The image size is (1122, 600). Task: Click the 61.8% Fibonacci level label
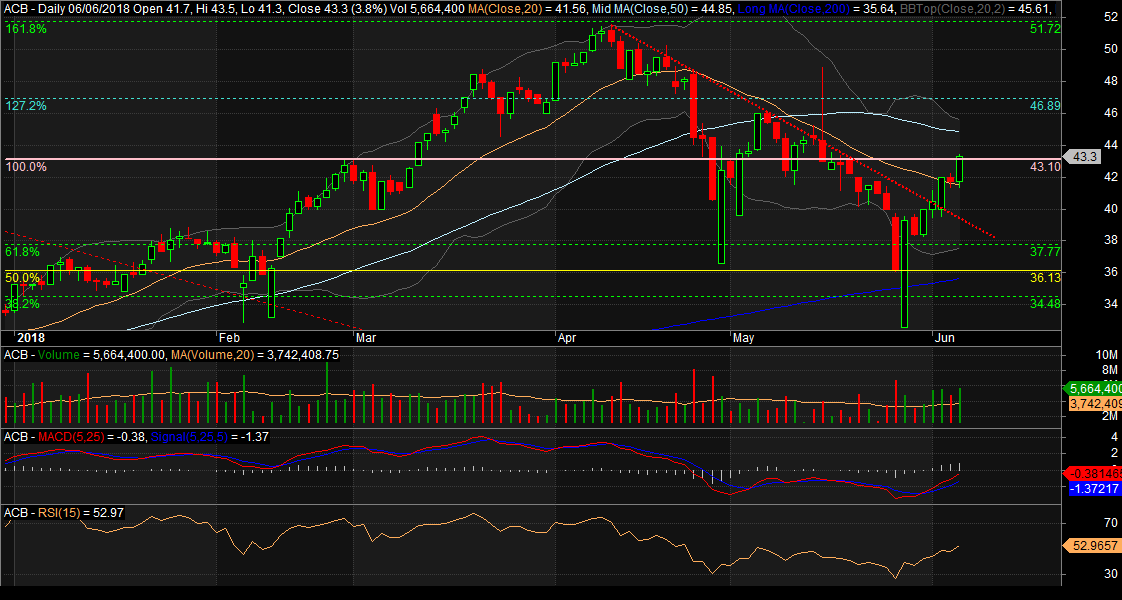(22, 251)
